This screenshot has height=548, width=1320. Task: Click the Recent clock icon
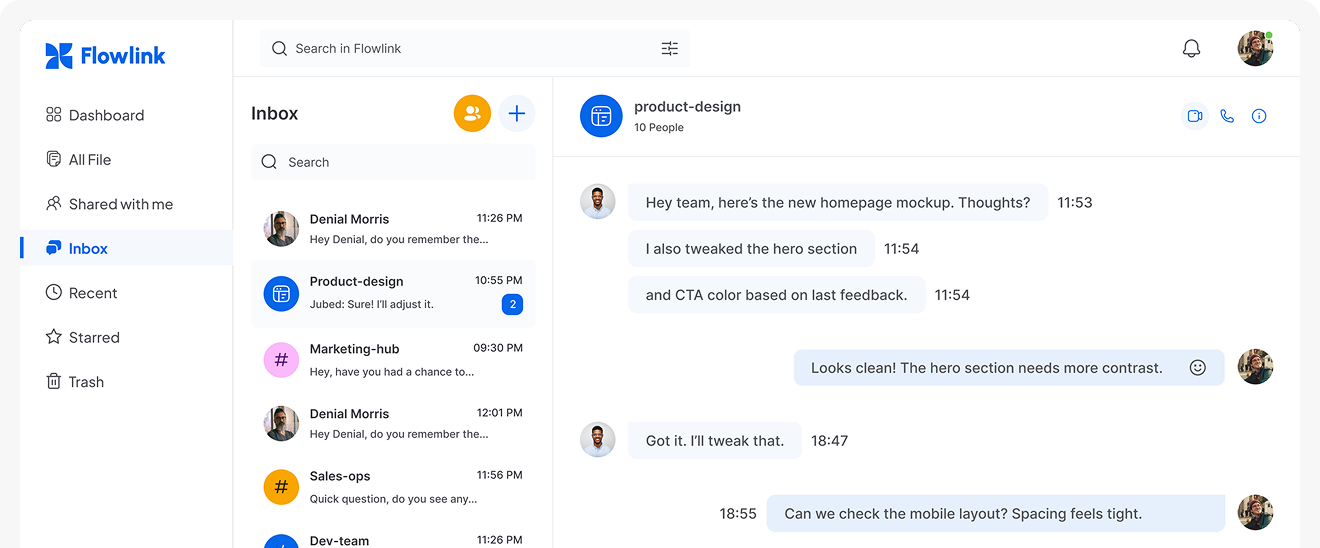point(54,292)
